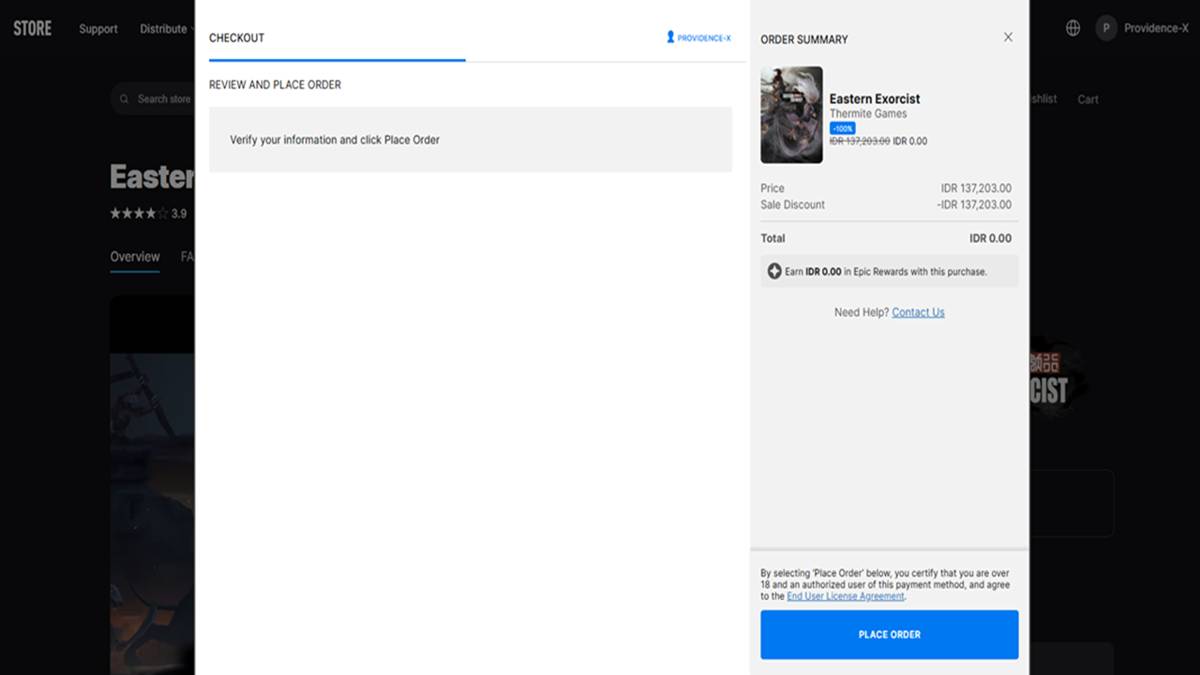Click the globe language icon
Viewport: 1200px width, 675px height.
click(1073, 28)
